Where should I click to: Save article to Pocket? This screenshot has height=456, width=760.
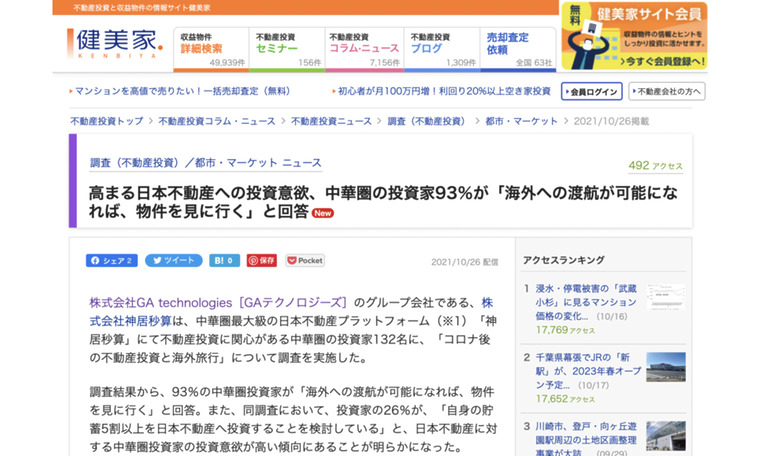tap(305, 260)
